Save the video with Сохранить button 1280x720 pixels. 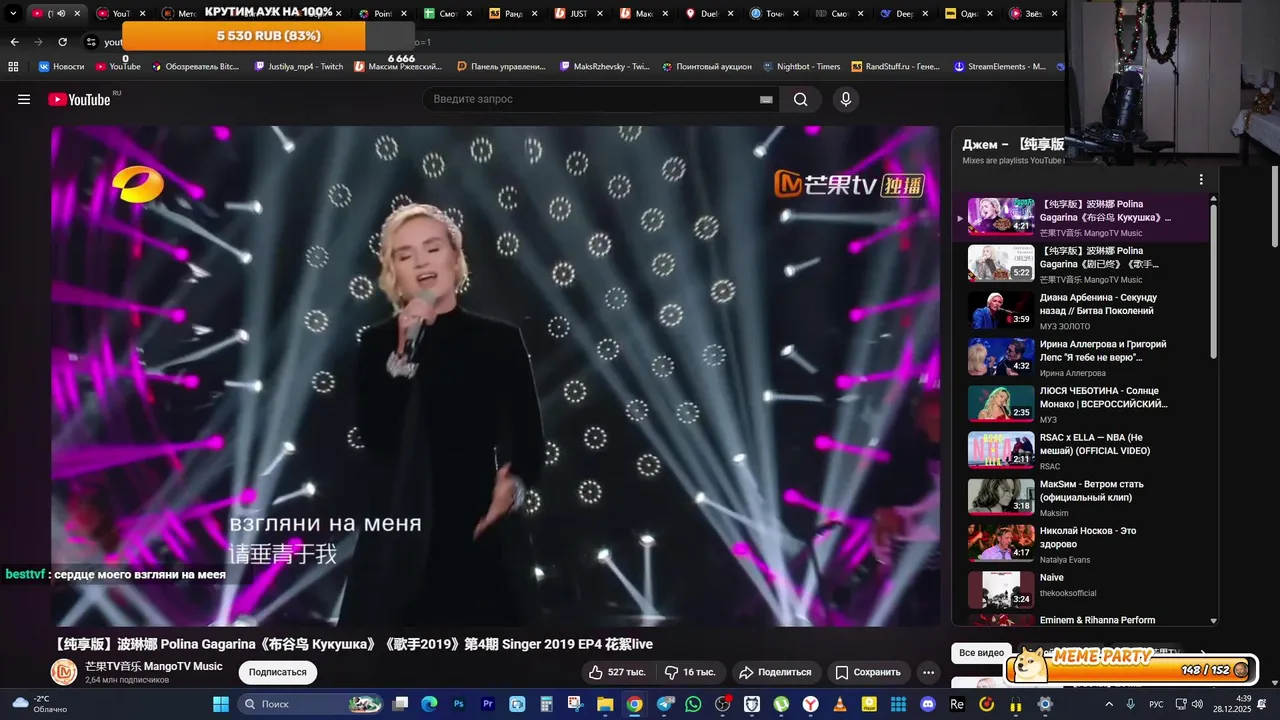[867, 672]
